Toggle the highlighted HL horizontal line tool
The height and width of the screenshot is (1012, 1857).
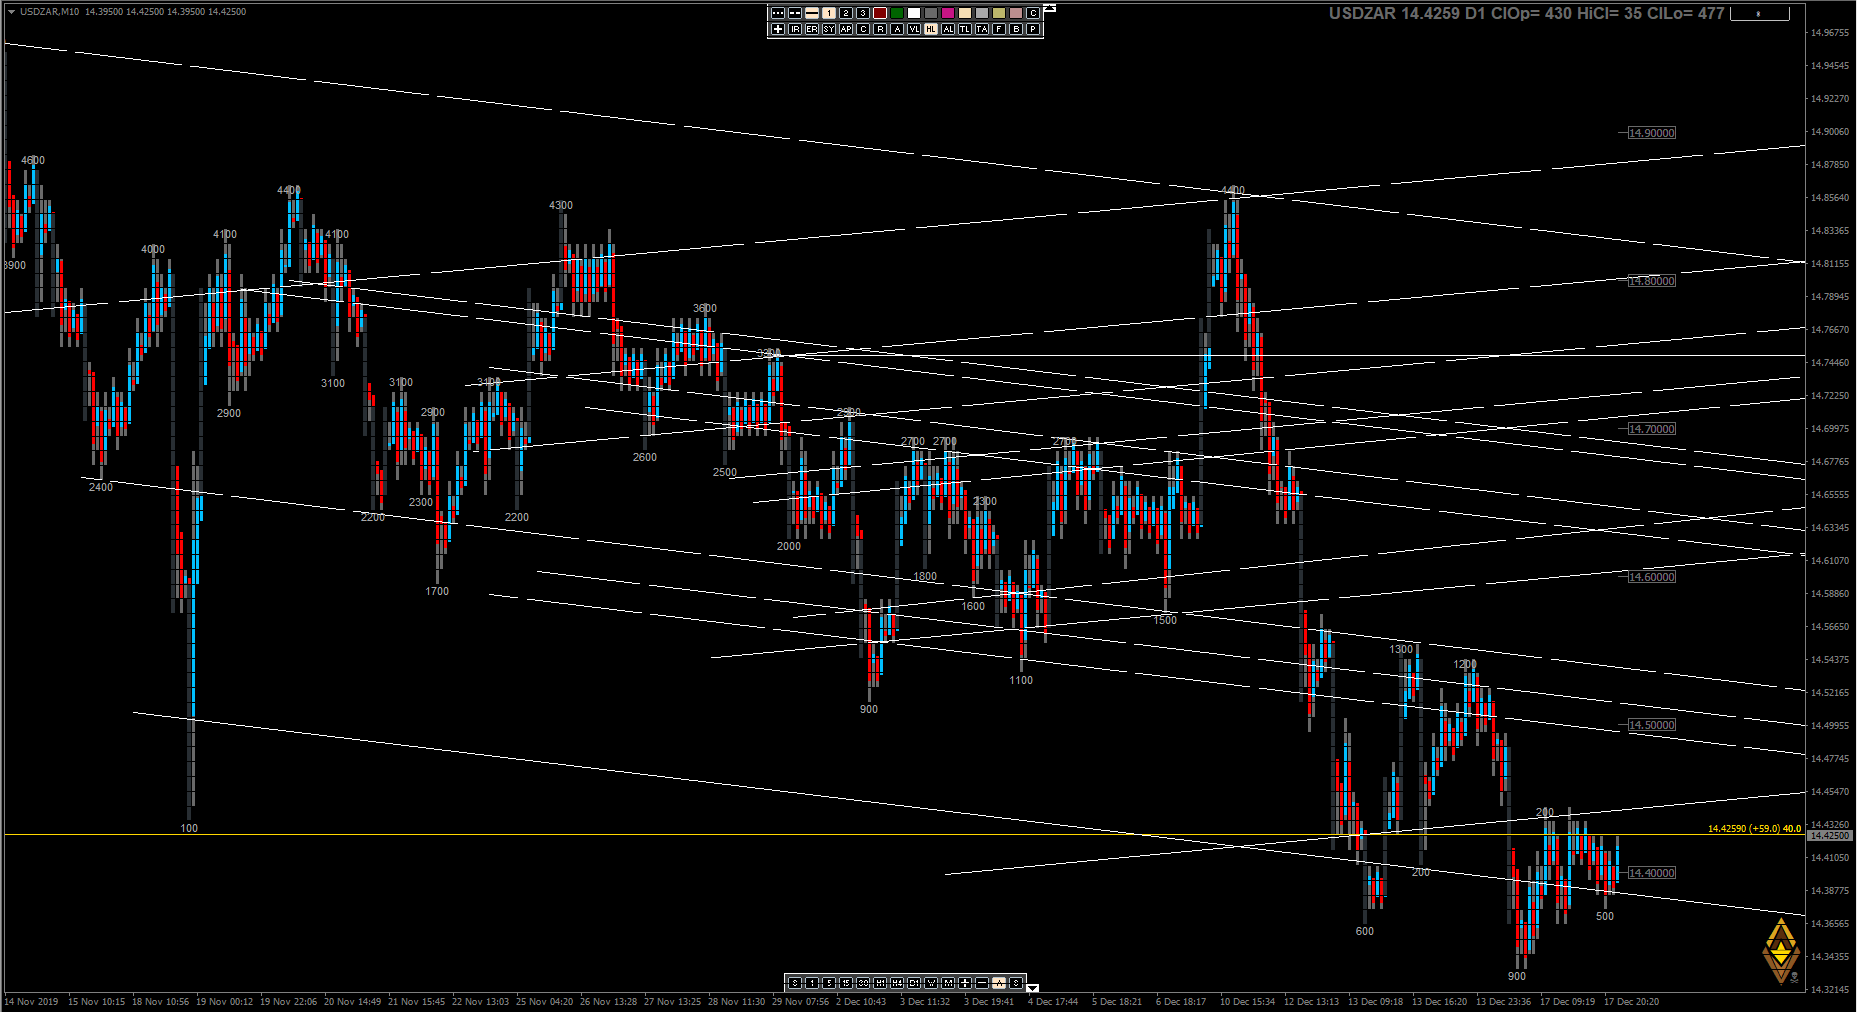coord(931,29)
